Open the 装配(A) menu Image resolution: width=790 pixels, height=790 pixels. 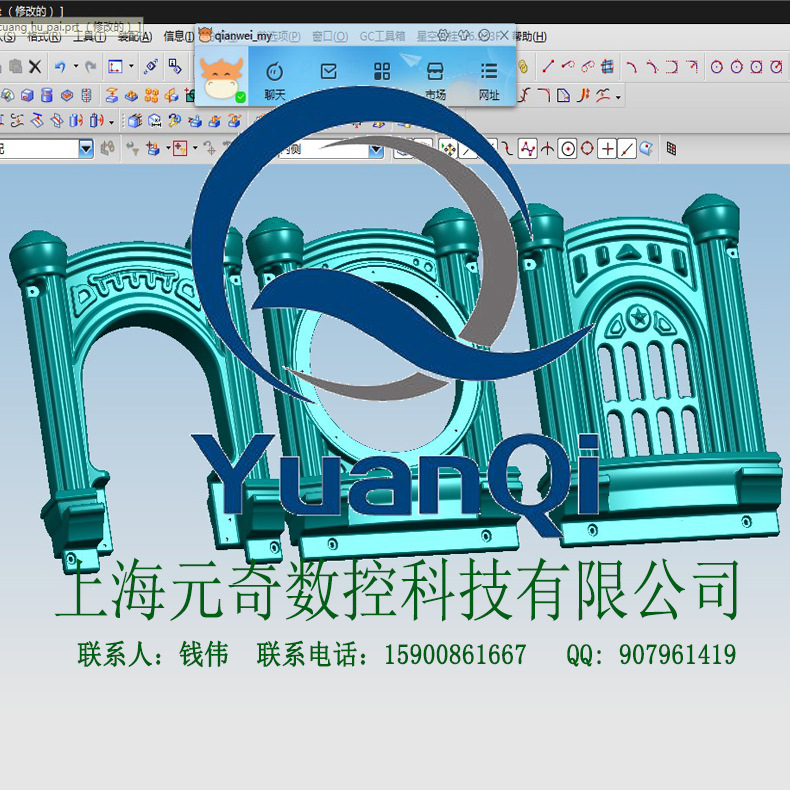click(x=135, y=37)
